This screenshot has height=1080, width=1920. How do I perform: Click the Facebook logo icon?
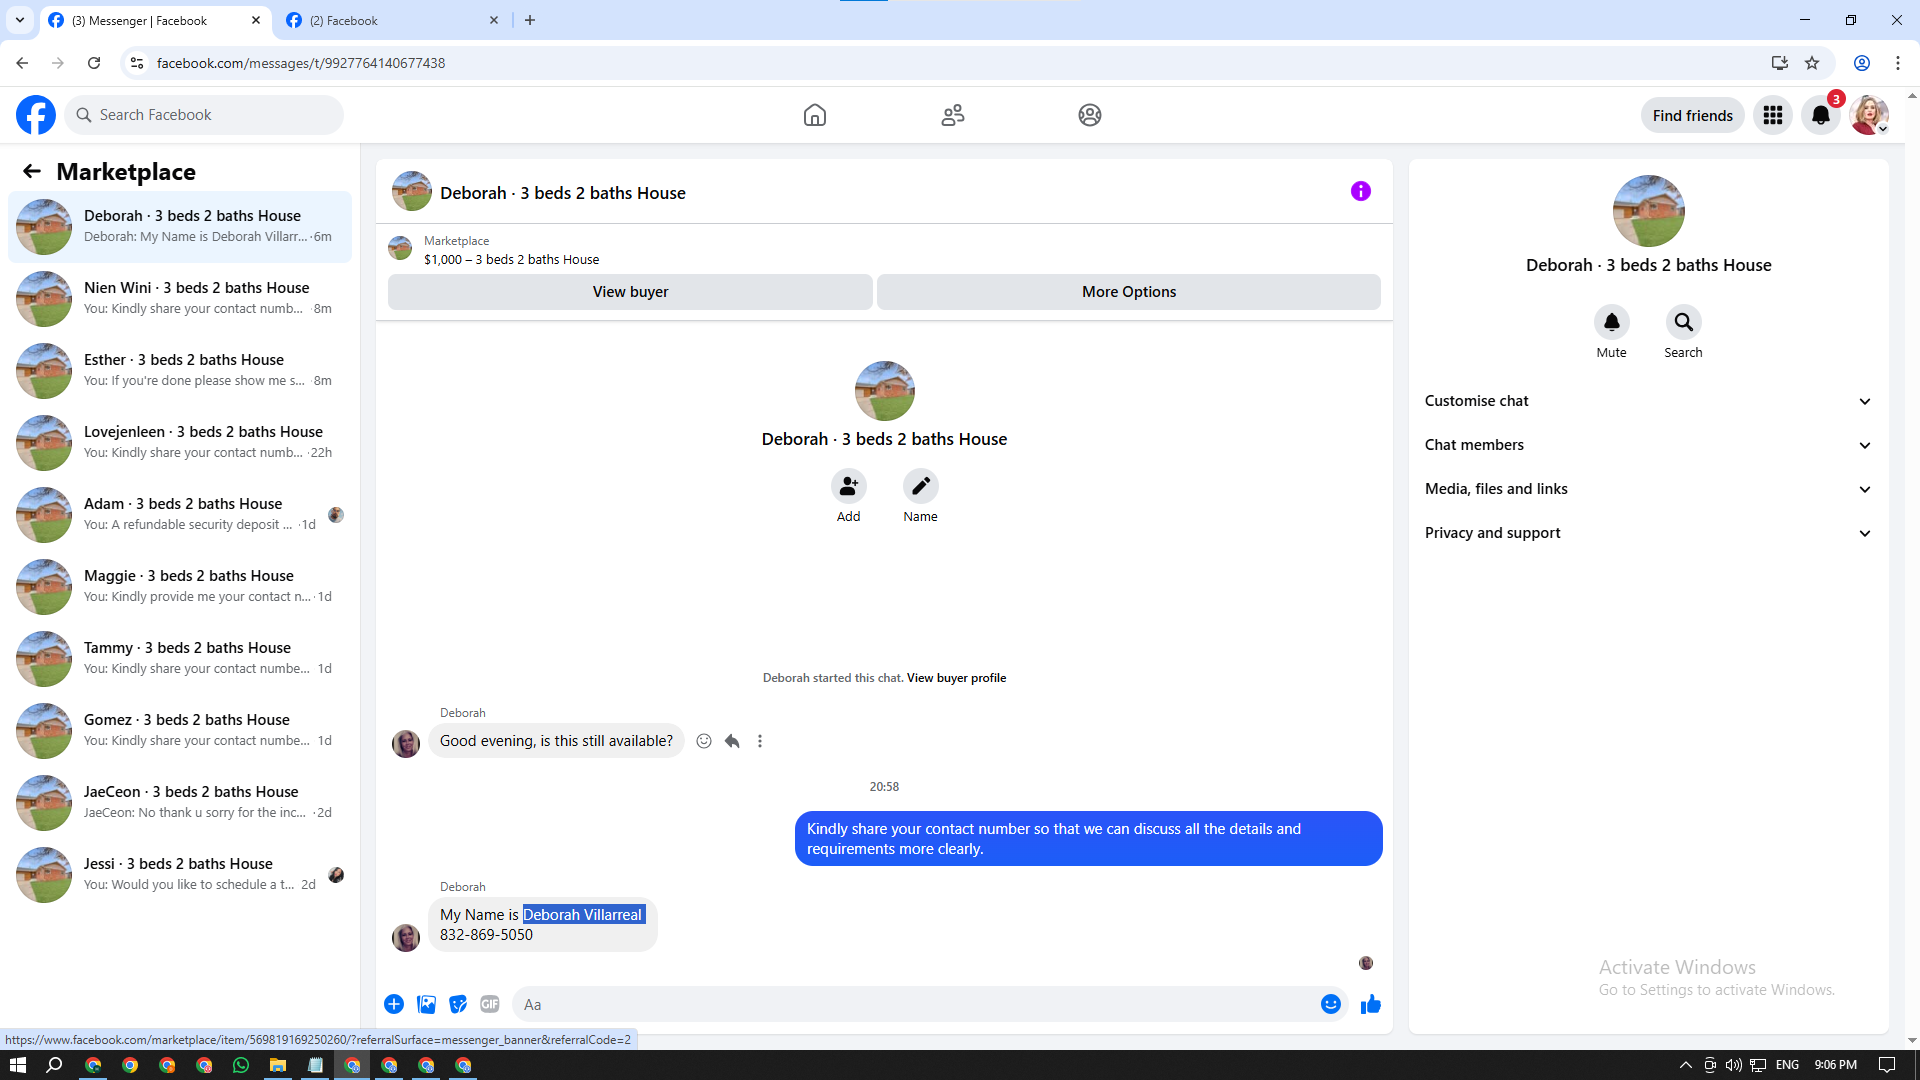point(36,115)
